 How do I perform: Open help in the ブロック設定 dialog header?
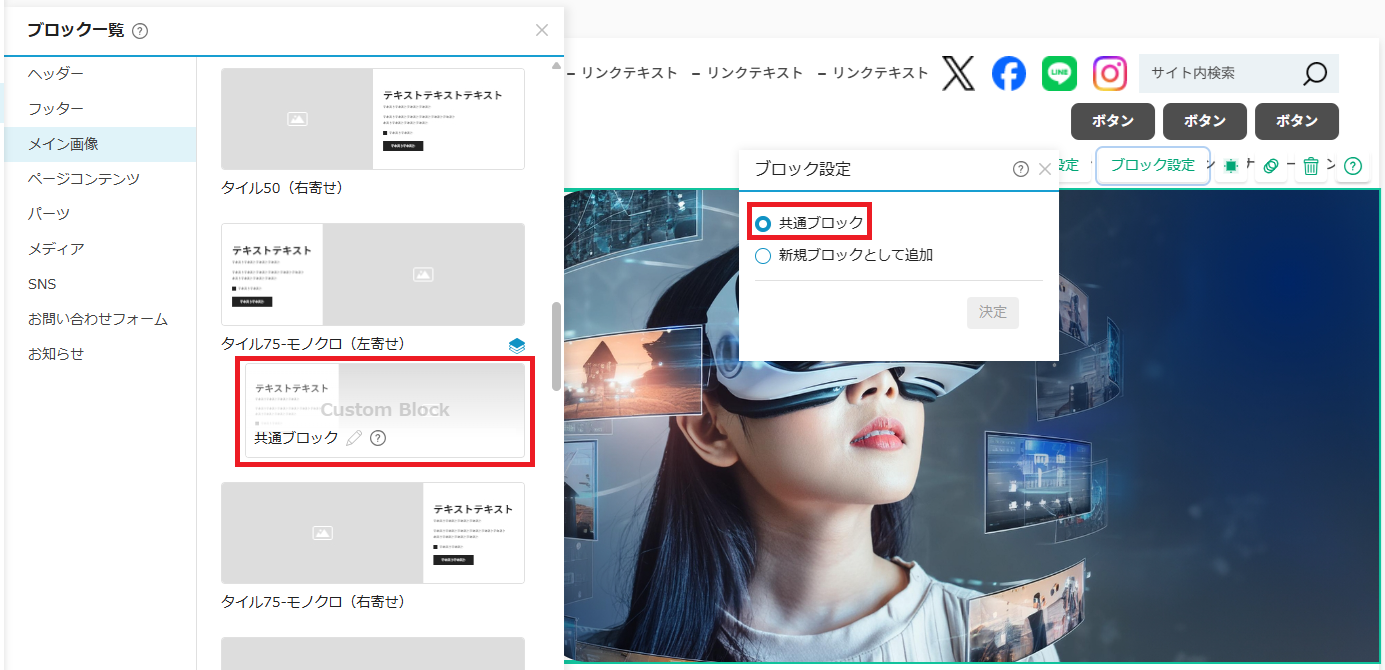(1021, 169)
